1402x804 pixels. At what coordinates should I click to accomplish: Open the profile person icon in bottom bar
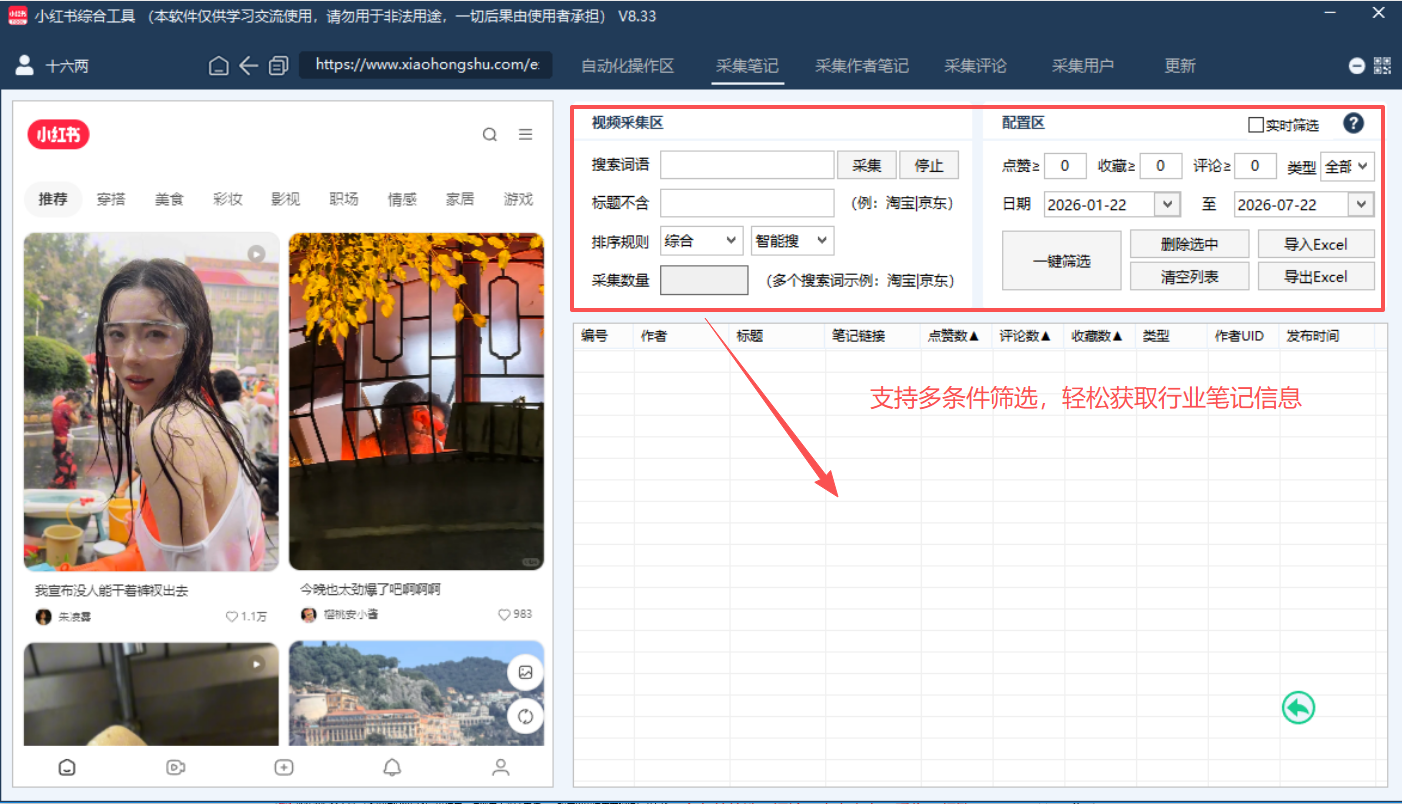[x=501, y=767]
